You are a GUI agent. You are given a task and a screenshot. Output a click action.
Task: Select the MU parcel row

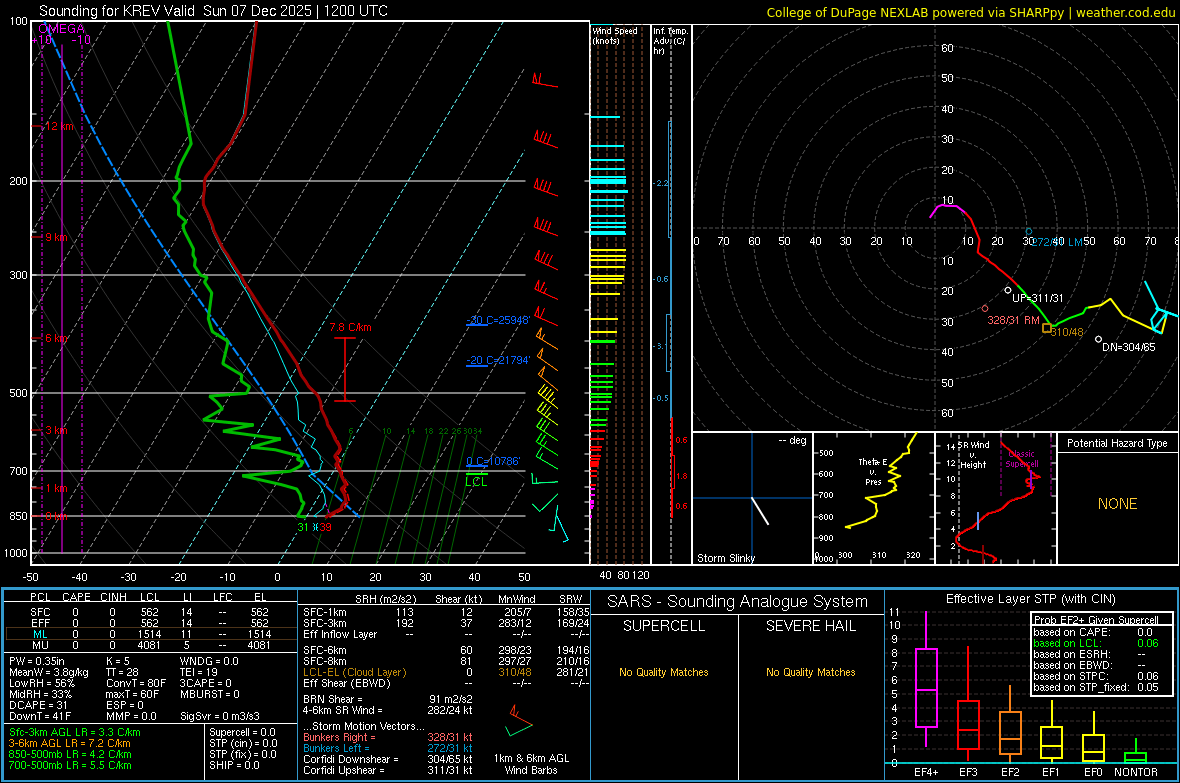pyautogui.click(x=150, y=644)
